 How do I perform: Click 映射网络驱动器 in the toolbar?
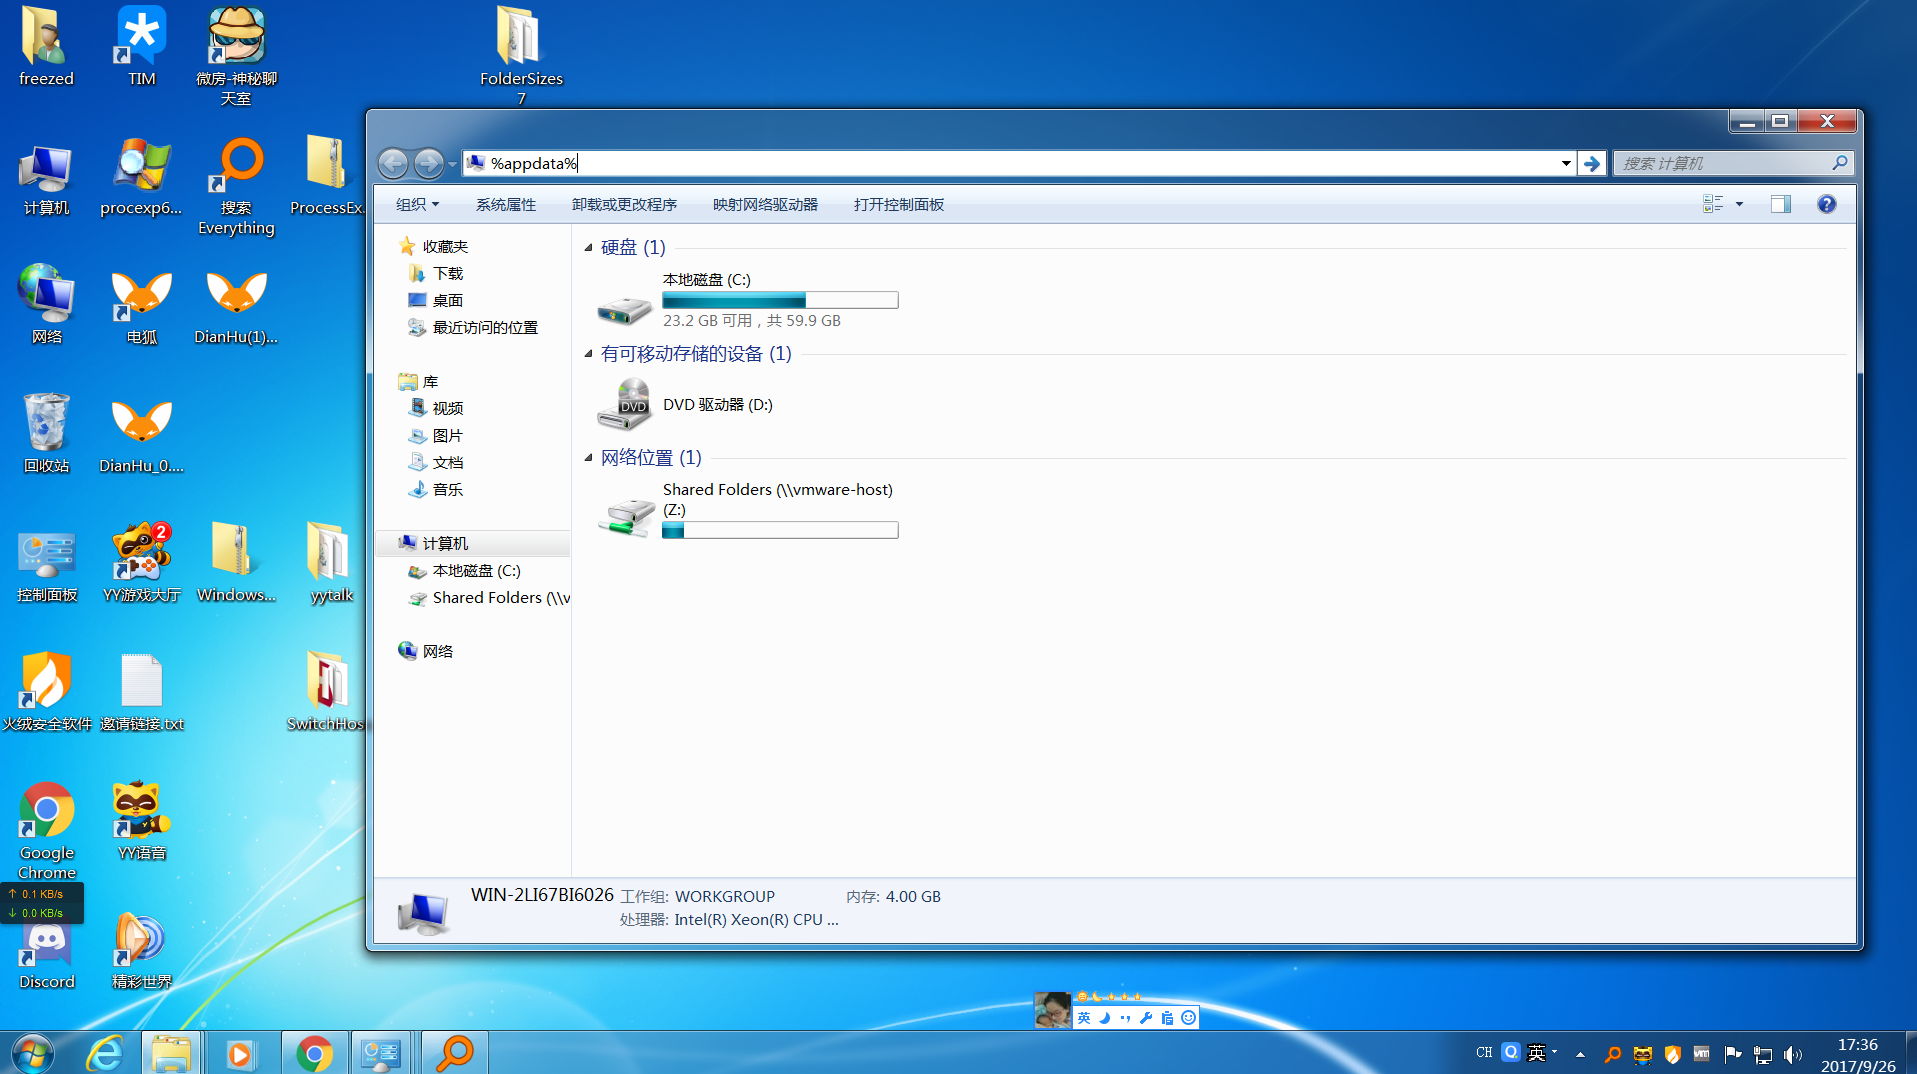(765, 204)
